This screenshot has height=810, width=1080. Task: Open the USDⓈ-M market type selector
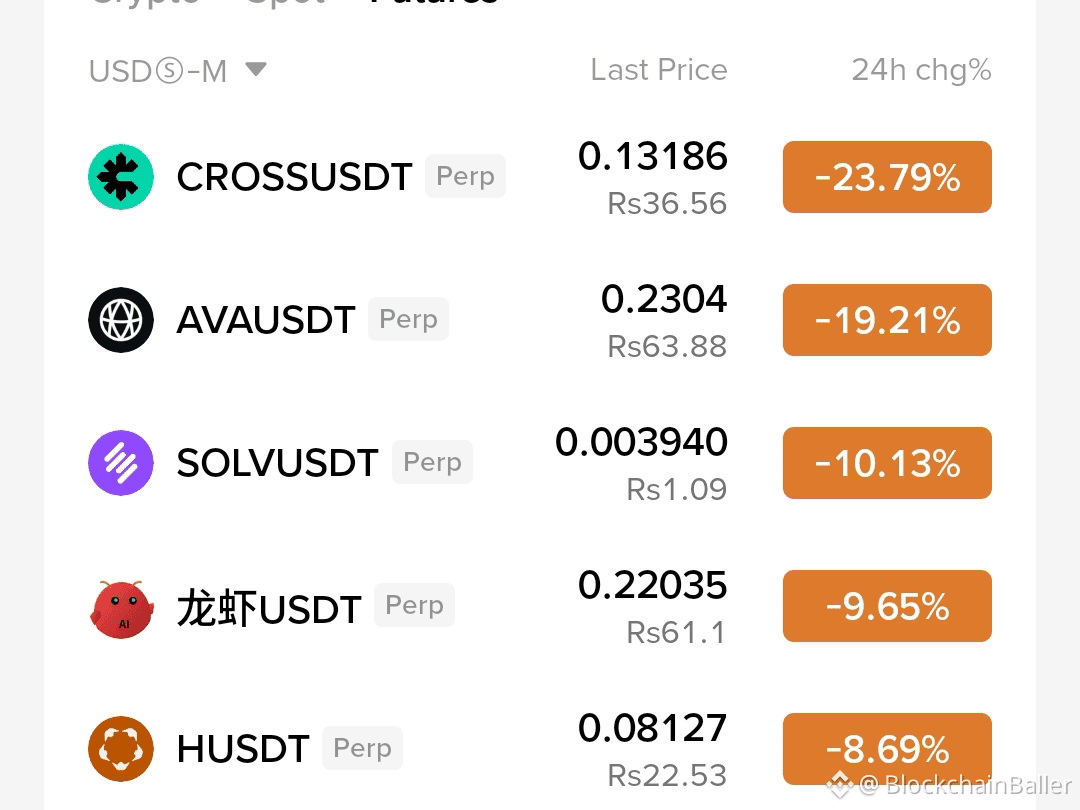tap(178, 70)
